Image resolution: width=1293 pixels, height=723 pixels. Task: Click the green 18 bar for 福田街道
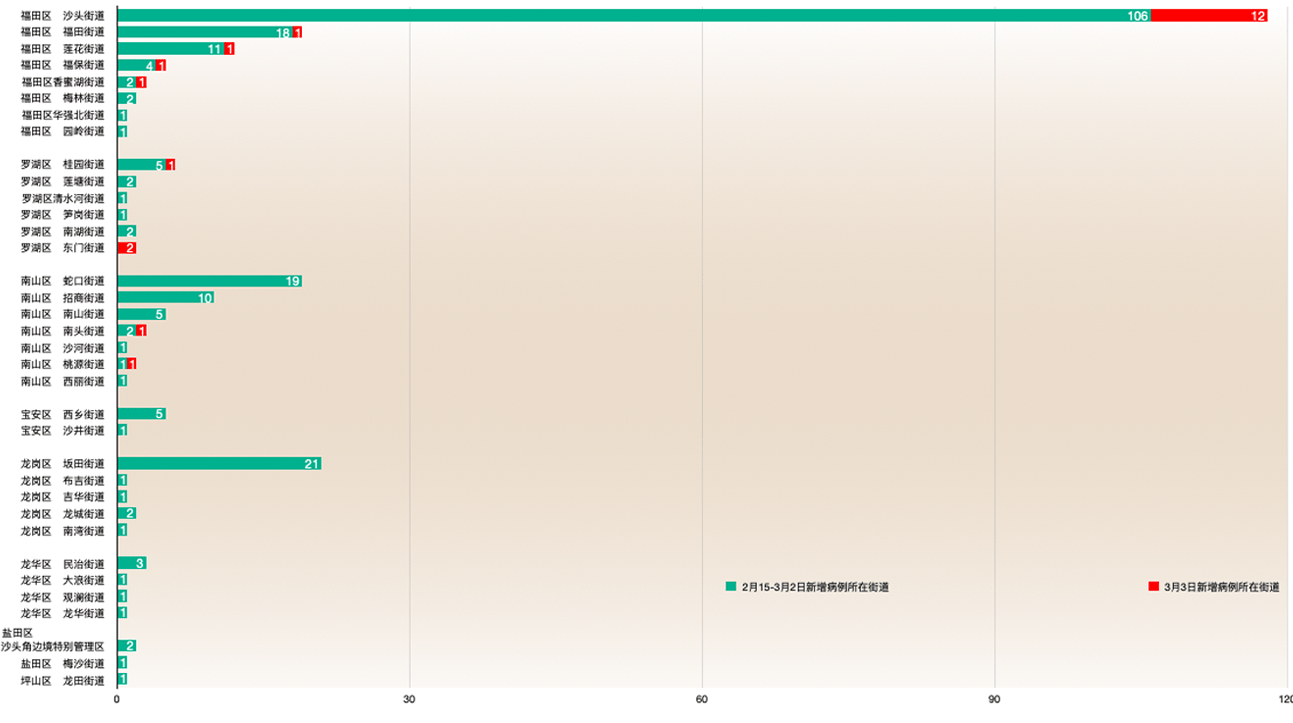(205, 32)
